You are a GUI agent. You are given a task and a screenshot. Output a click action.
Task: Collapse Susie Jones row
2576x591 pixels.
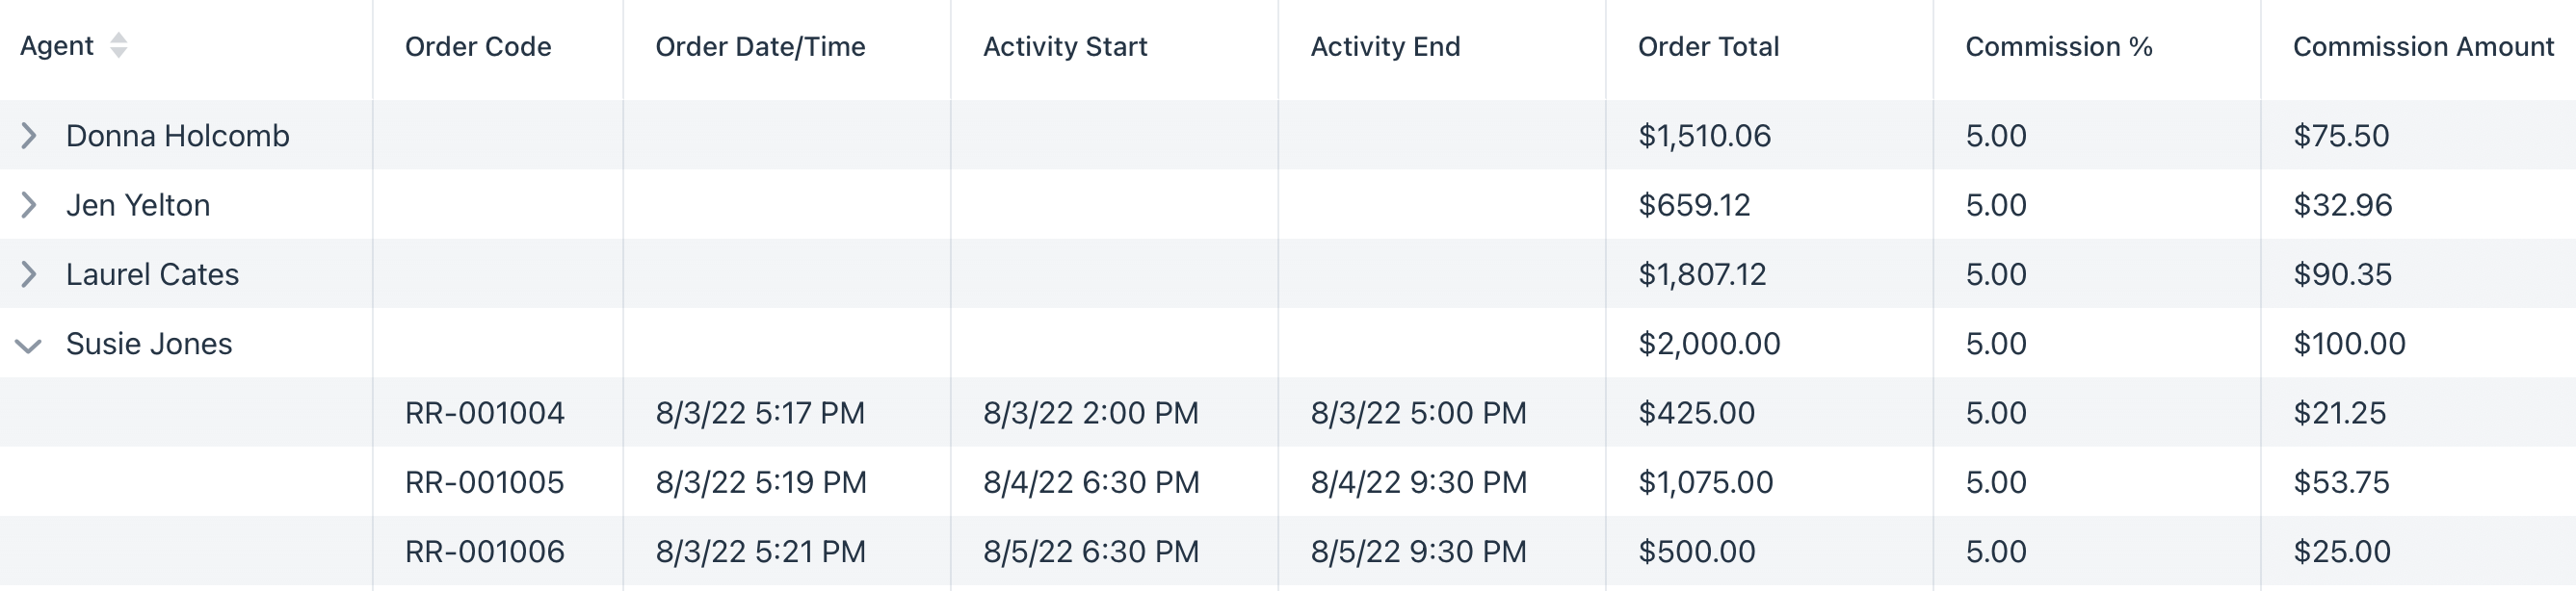click(29, 346)
